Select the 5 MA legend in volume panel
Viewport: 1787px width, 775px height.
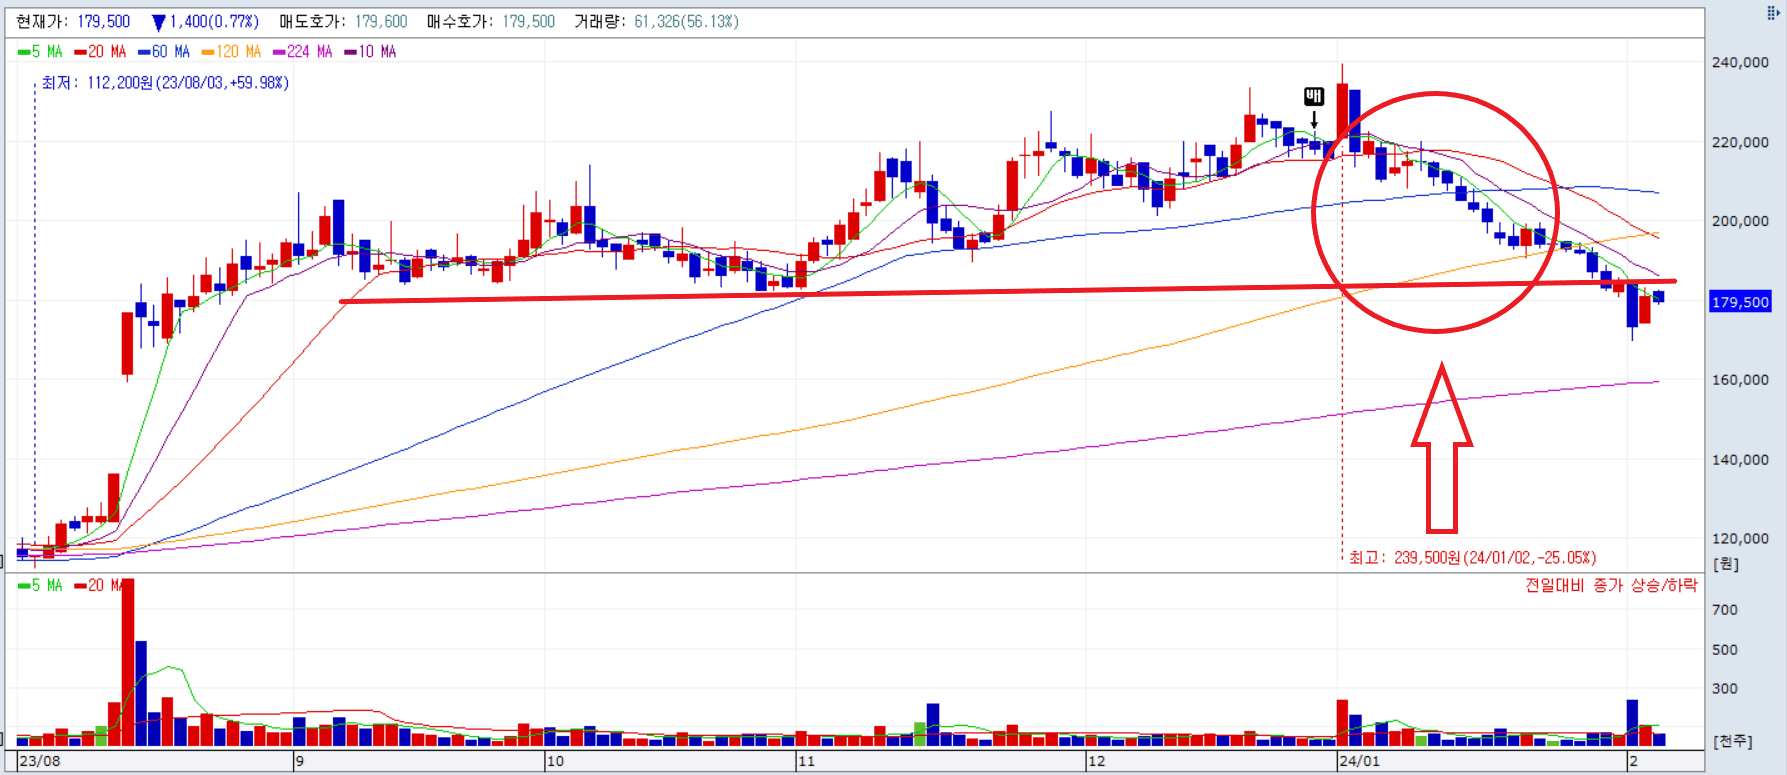[x=40, y=586]
